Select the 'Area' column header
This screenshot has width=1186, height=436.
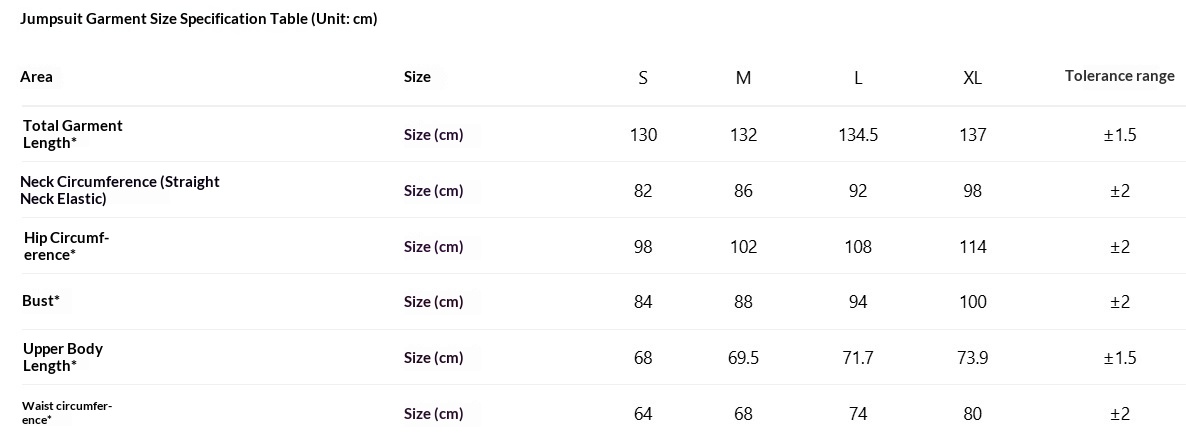coord(37,77)
